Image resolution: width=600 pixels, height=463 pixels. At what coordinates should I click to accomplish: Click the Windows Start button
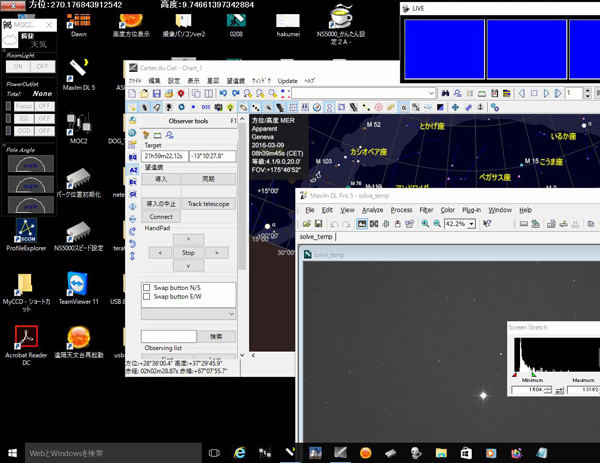(x=12, y=453)
